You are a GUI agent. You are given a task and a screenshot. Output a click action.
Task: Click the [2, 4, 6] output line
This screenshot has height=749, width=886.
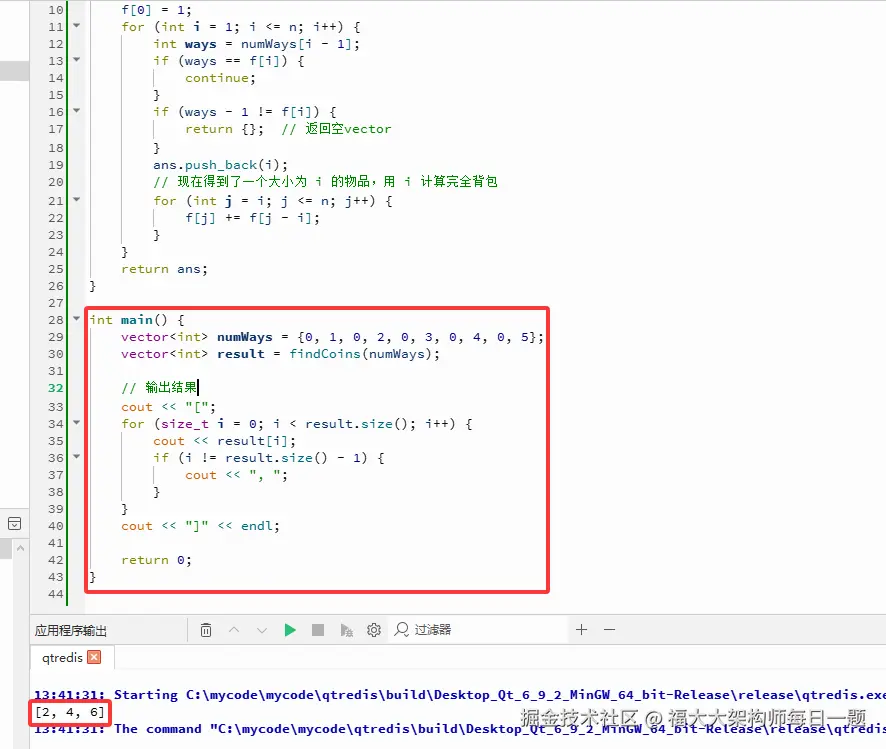70,712
